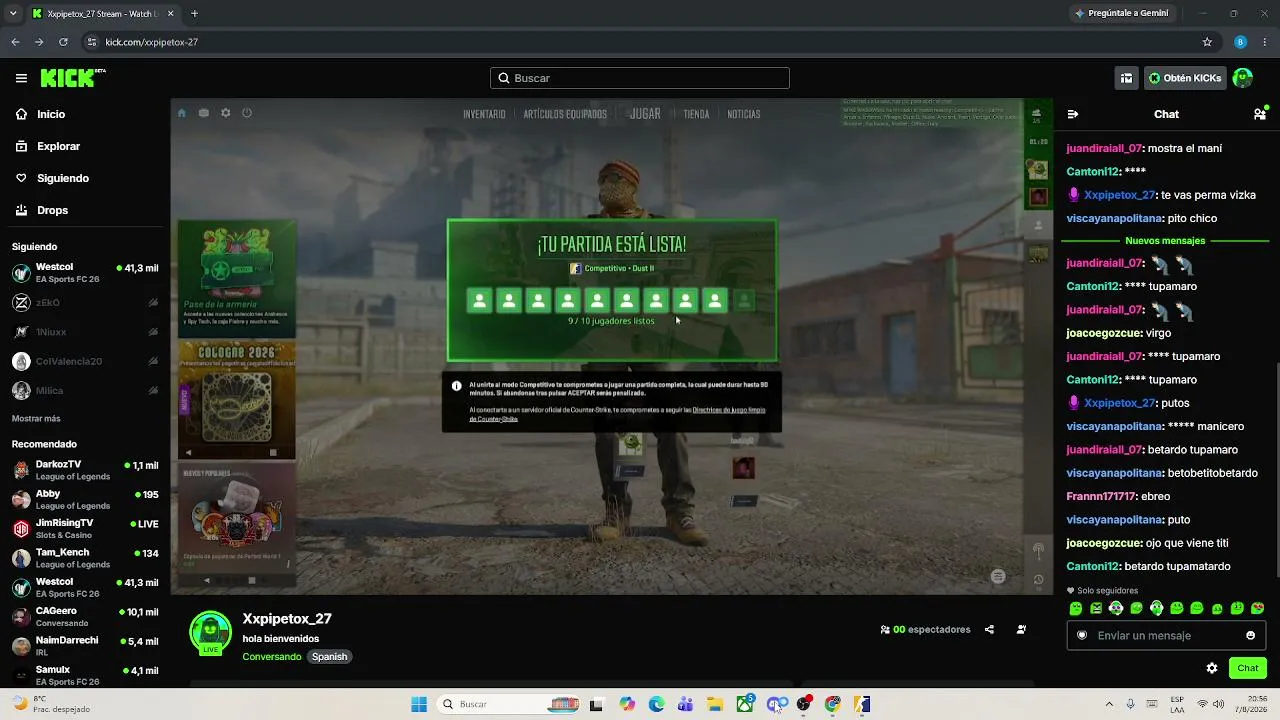Image resolution: width=1280 pixels, height=720 pixels.
Task: Reload the page in the browser
Action: (63, 42)
